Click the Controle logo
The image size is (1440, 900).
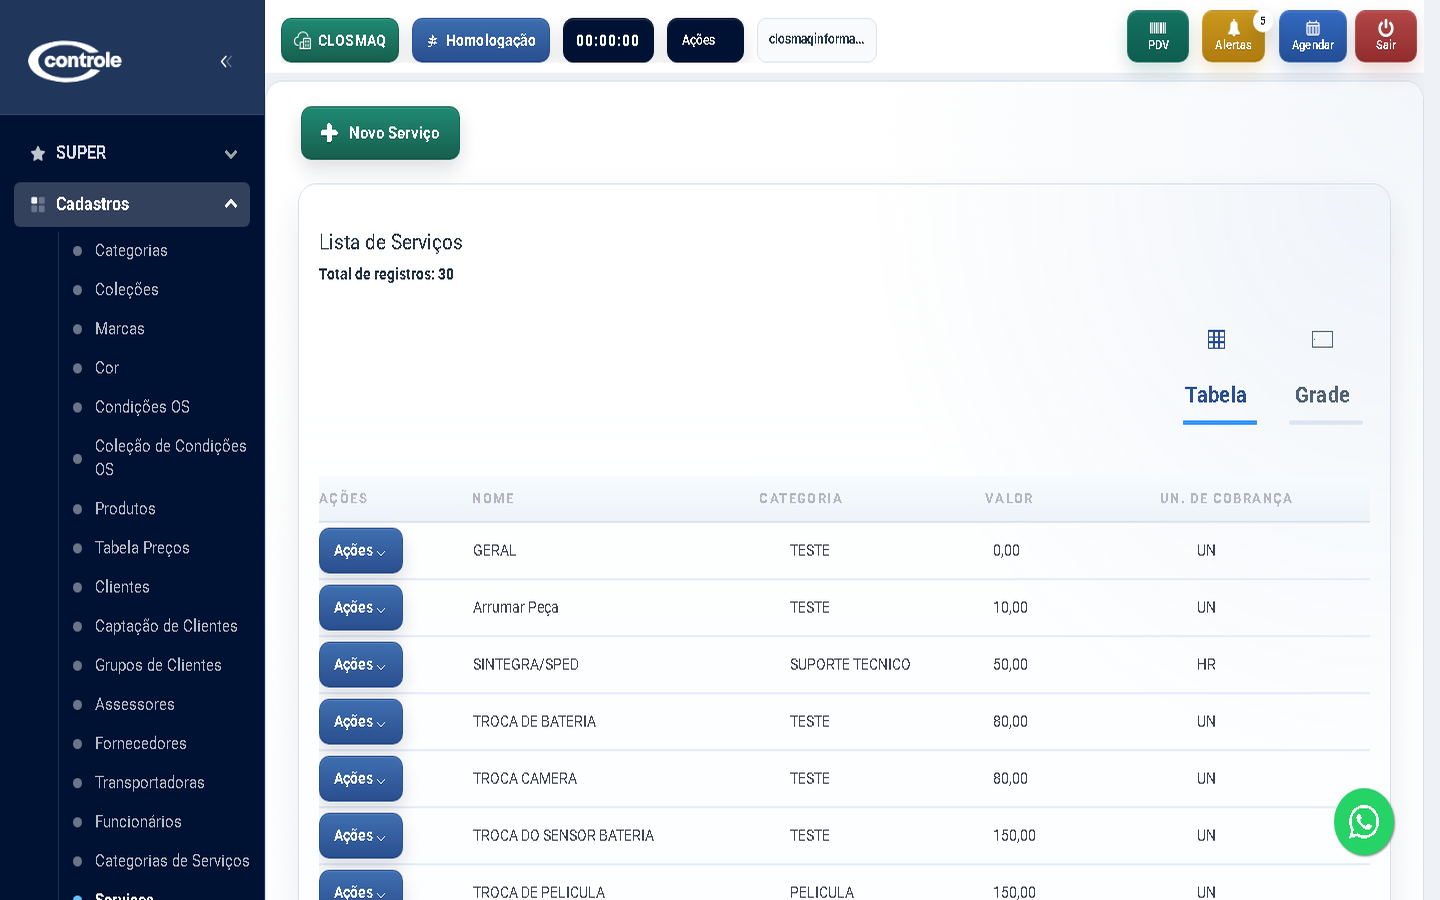click(75, 61)
